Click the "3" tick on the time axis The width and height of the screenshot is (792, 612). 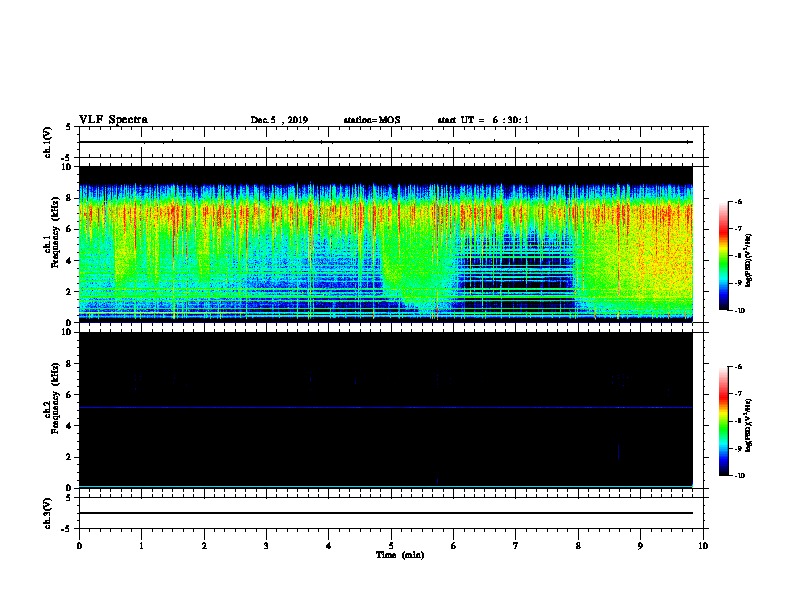click(x=266, y=546)
